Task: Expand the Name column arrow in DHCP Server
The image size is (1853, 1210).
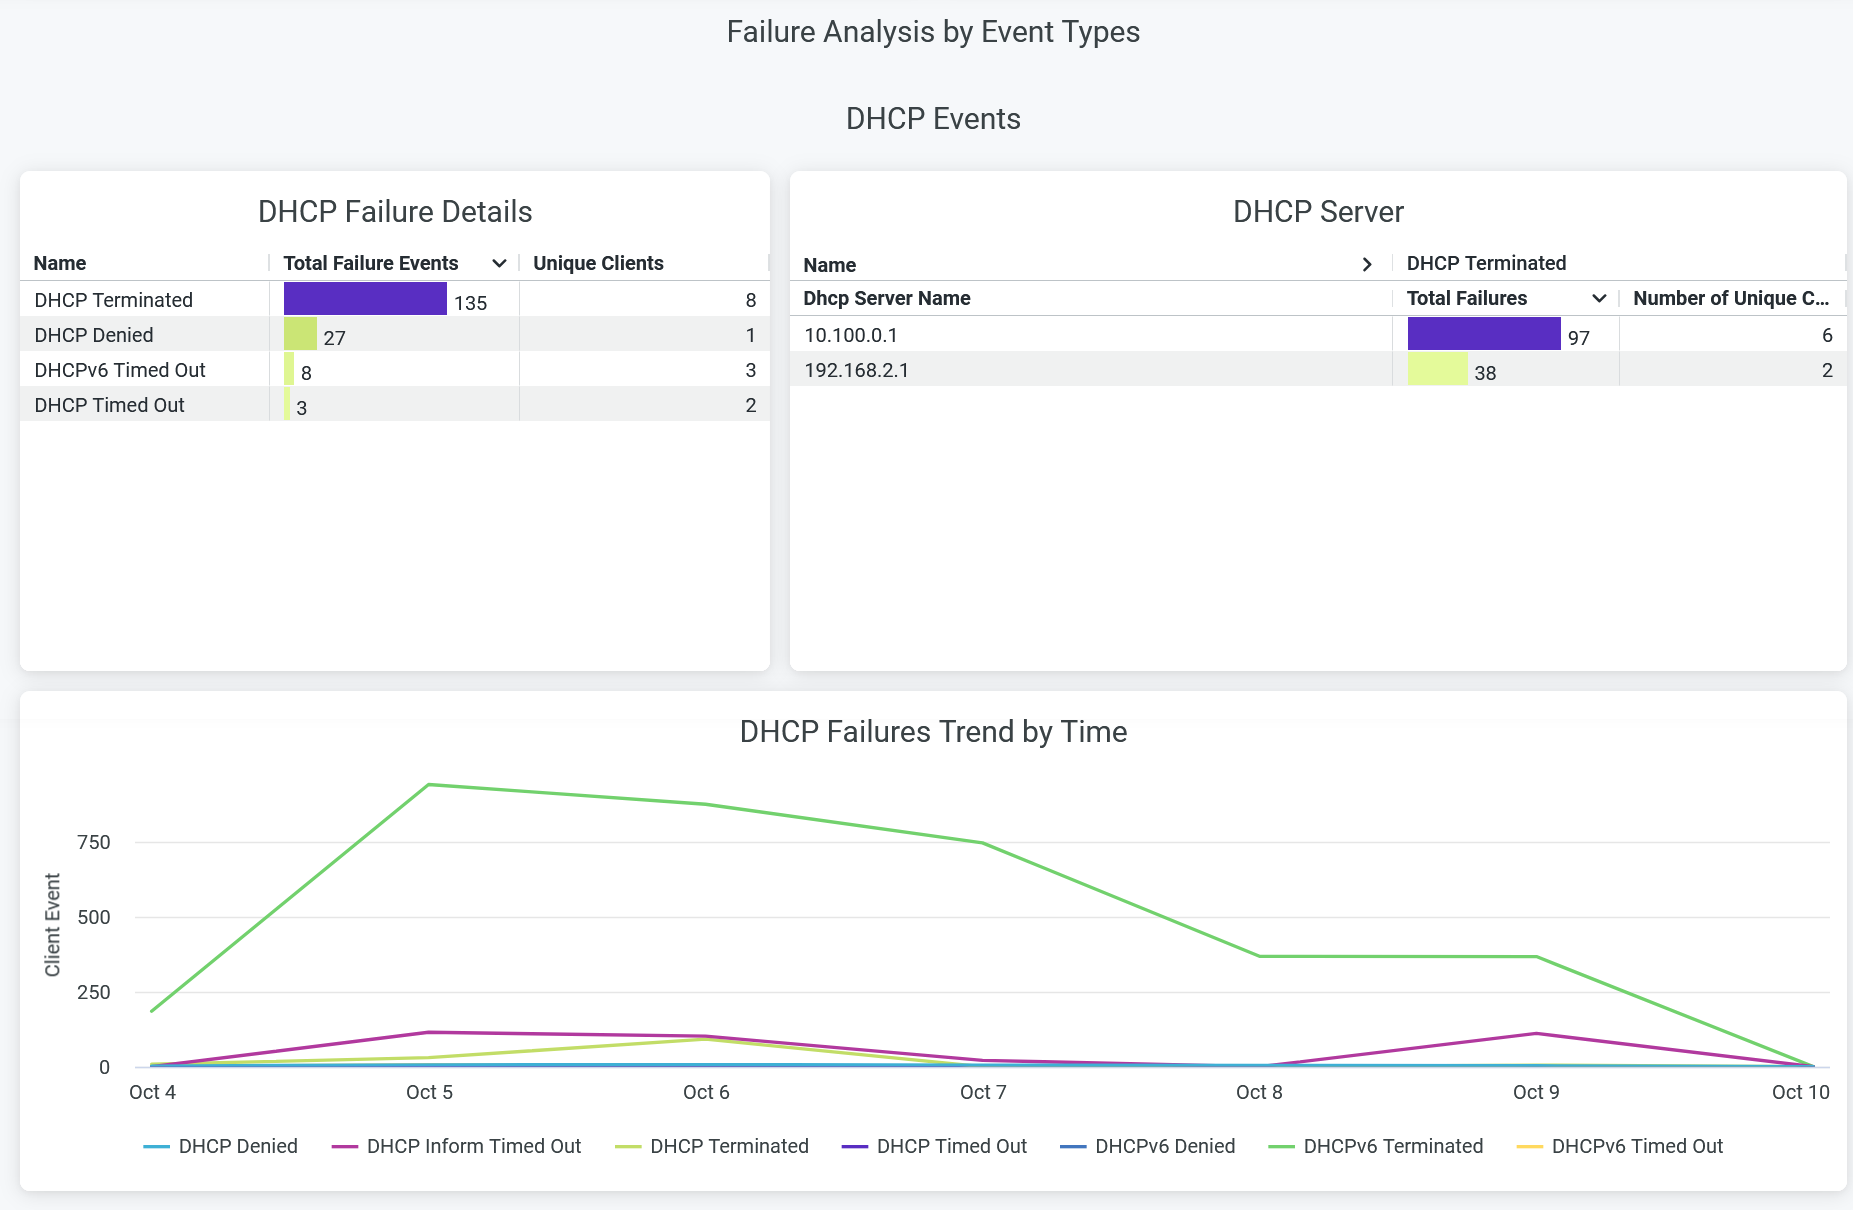Action: coord(1367,264)
